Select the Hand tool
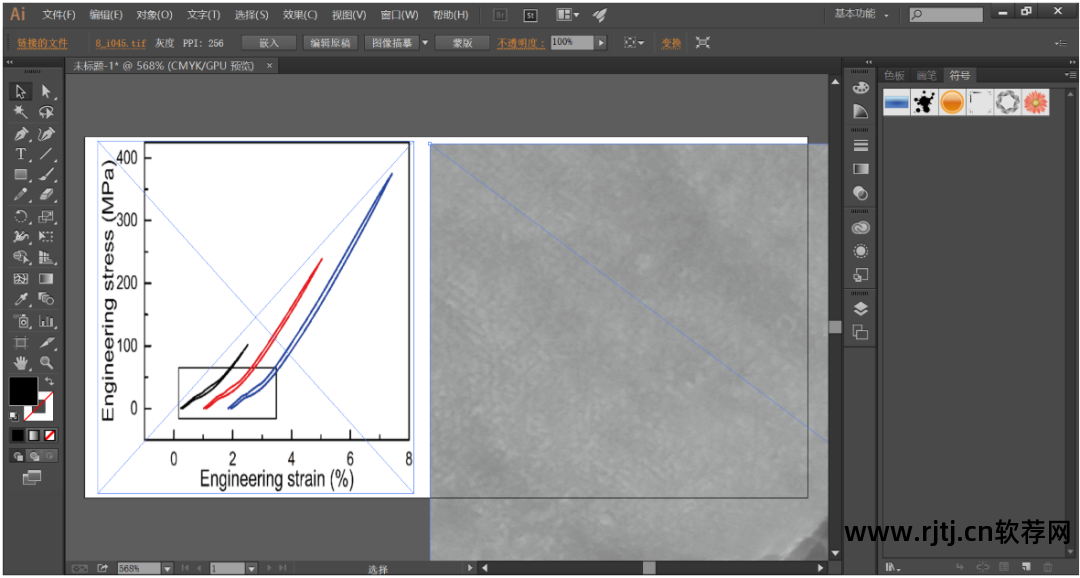 pyautogui.click(x=20, y=363)
